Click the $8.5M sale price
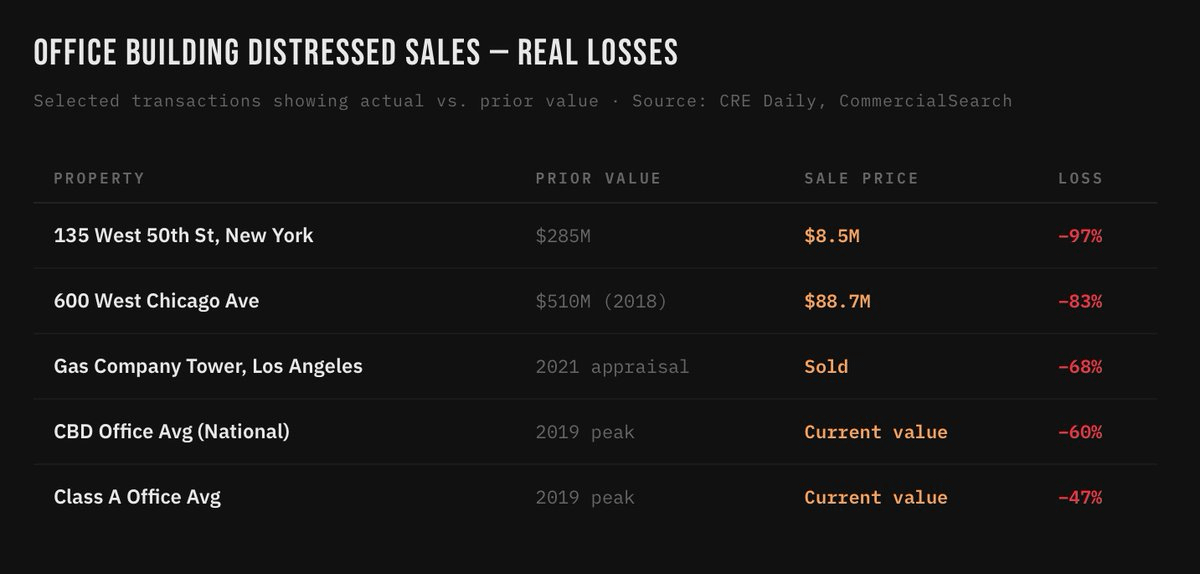1200x574 pixels. (832, 236)
